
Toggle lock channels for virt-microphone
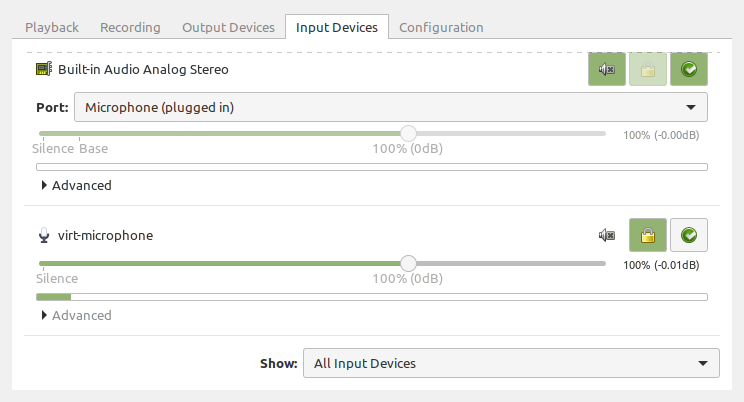pyautogui.click(x=648, y=236)
